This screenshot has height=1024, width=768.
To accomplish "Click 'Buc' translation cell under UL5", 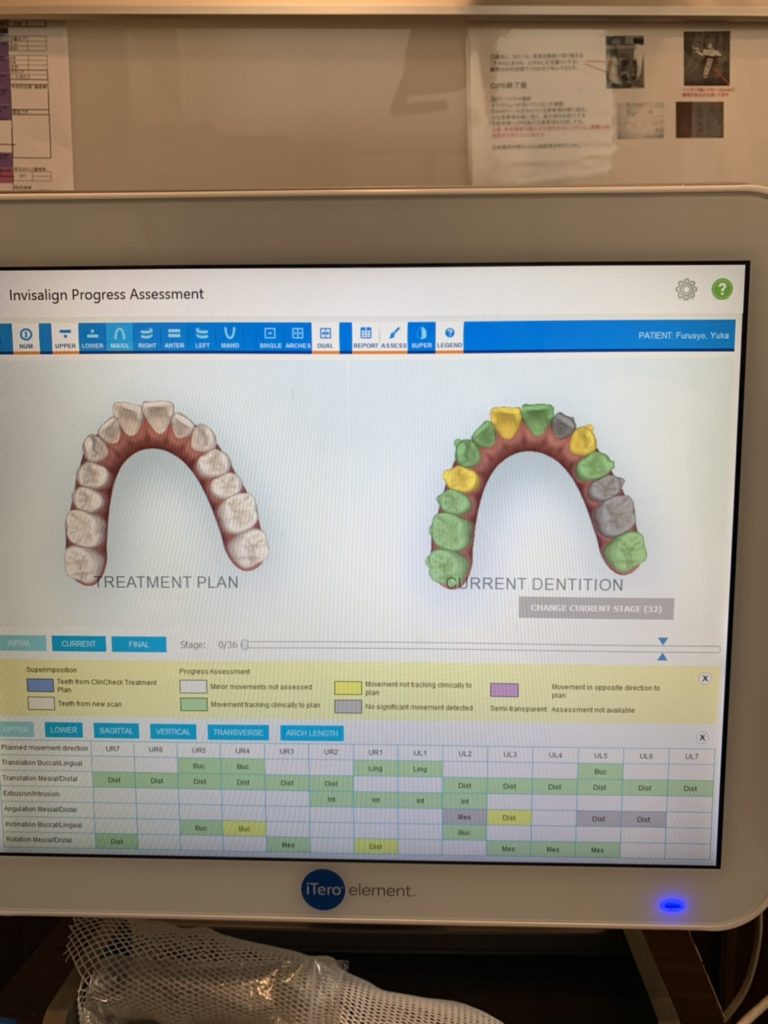I will coord(600,771).
